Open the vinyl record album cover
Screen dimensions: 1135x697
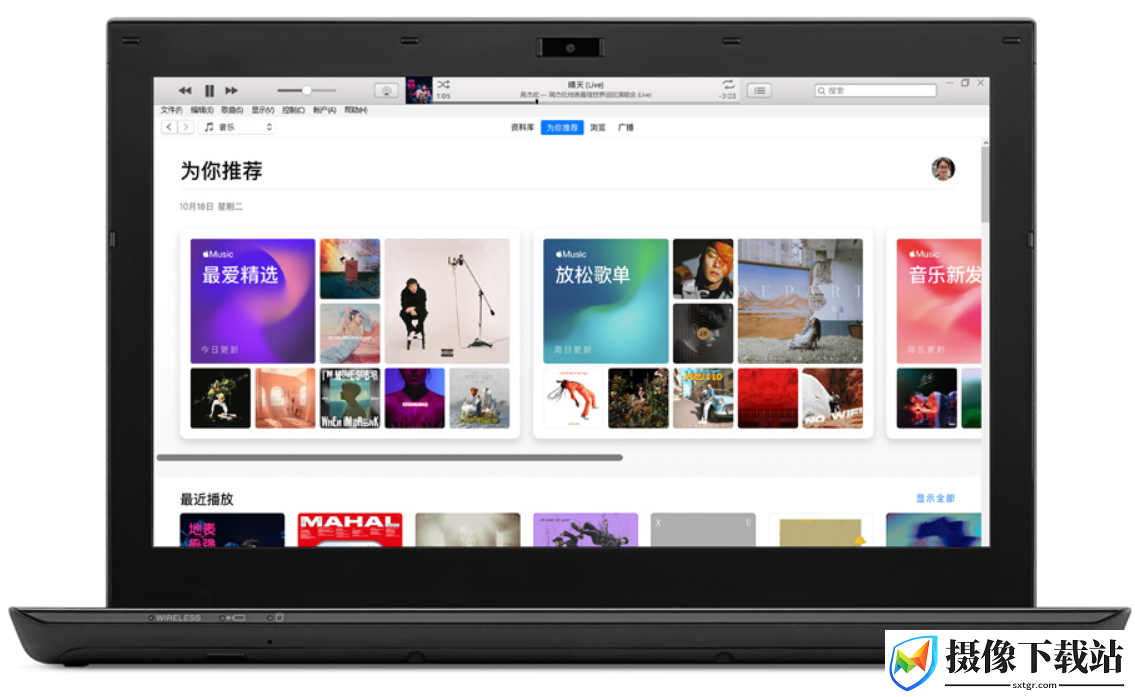(x=703, y=333)
